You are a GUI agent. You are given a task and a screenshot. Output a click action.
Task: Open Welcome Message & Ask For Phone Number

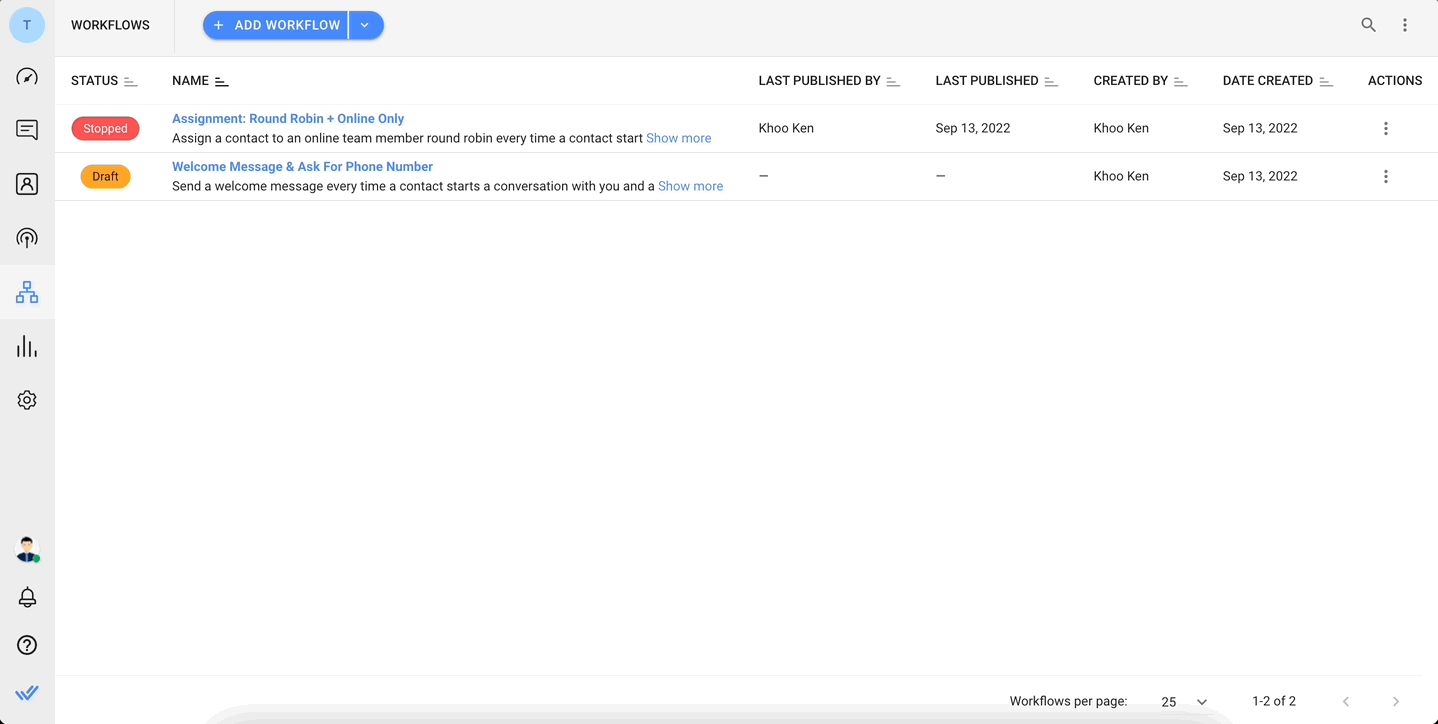(302, 167)
